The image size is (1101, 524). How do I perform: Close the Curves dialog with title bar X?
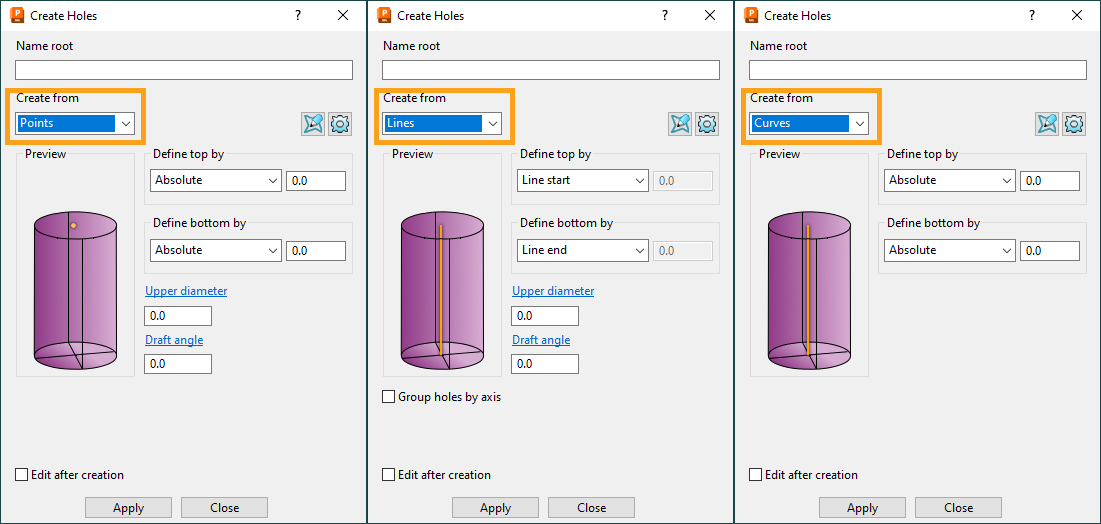coord(1077,15)
